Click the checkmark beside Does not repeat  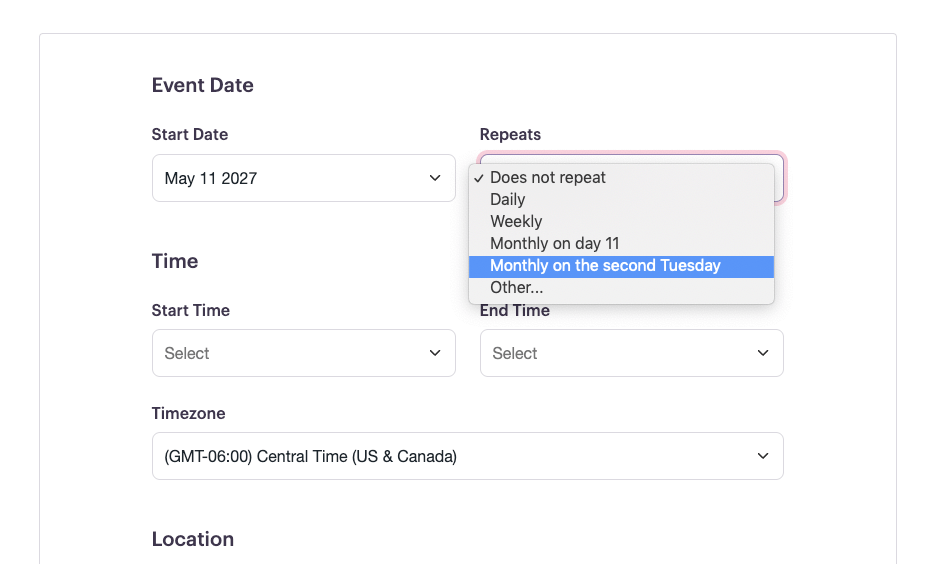coord(480,178)
